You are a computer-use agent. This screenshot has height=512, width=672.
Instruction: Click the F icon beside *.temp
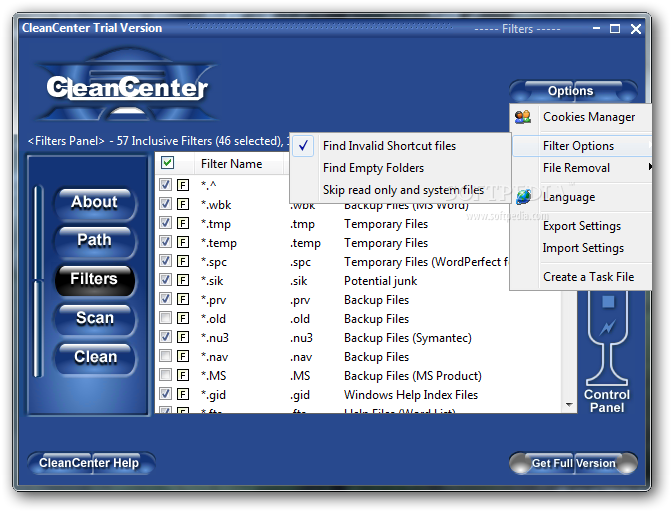(183, 242)
